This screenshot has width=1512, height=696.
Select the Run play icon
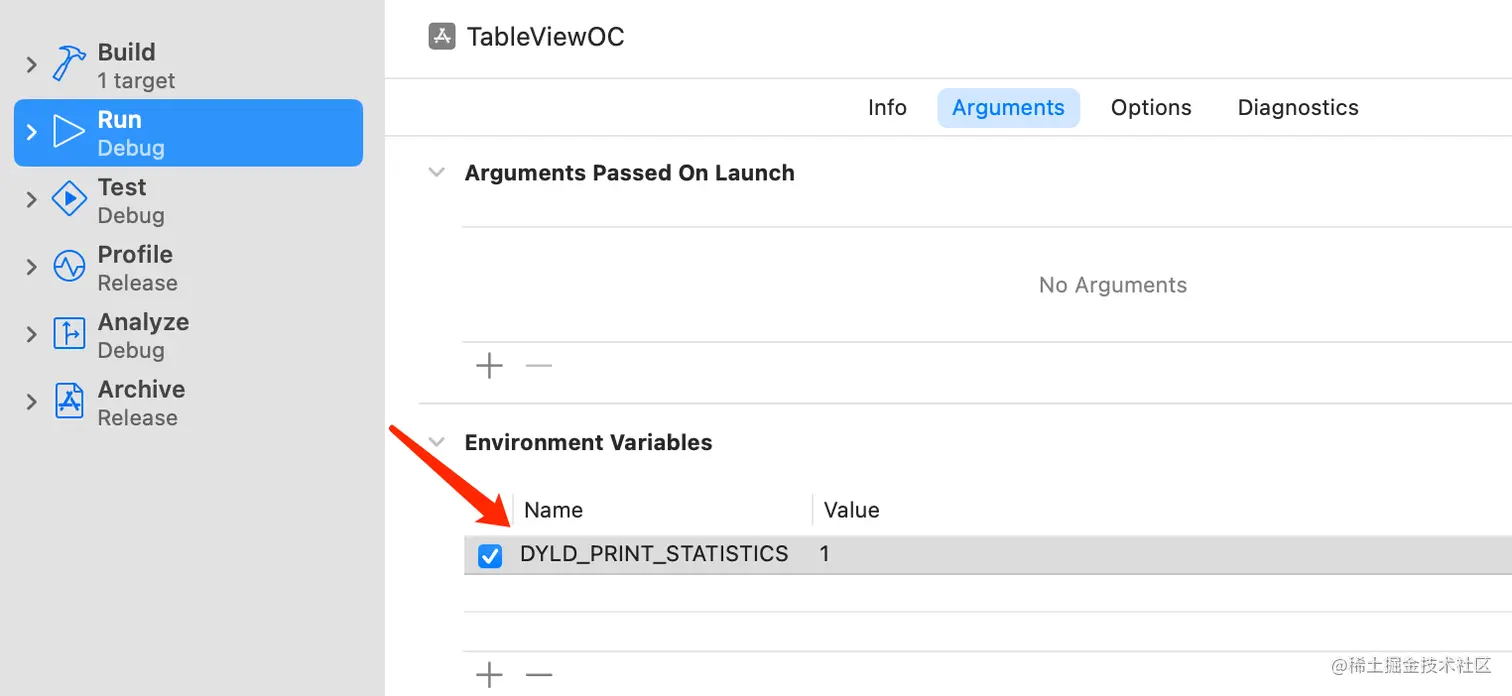click(x=69, y=132)
